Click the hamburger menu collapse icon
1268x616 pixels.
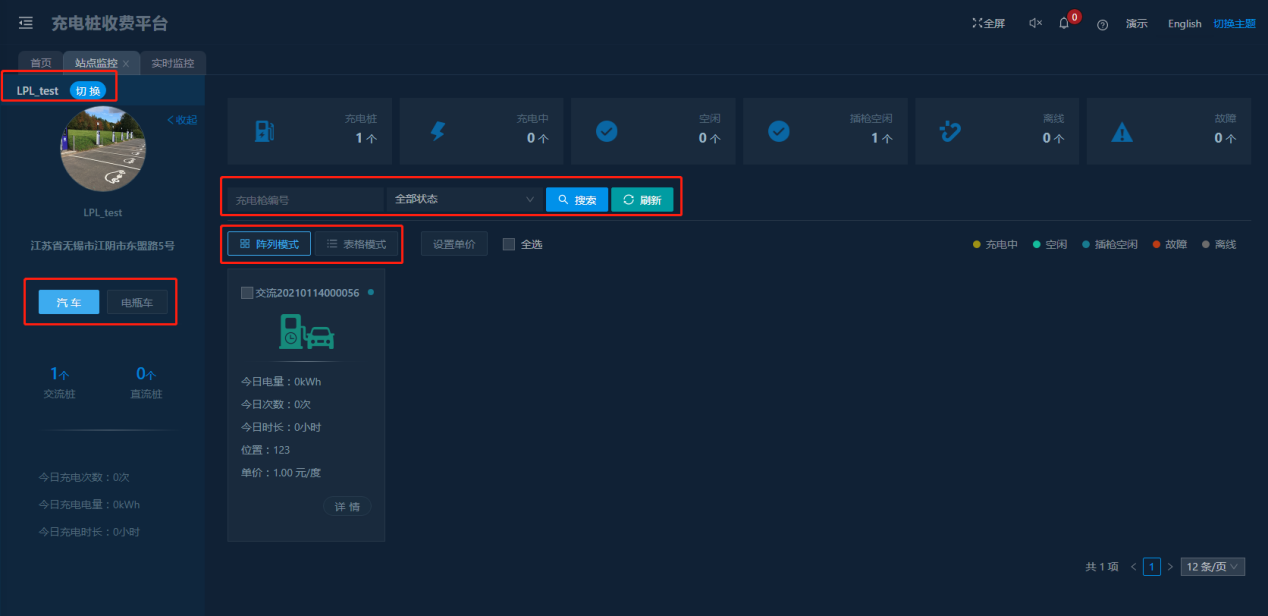point(26,23)
